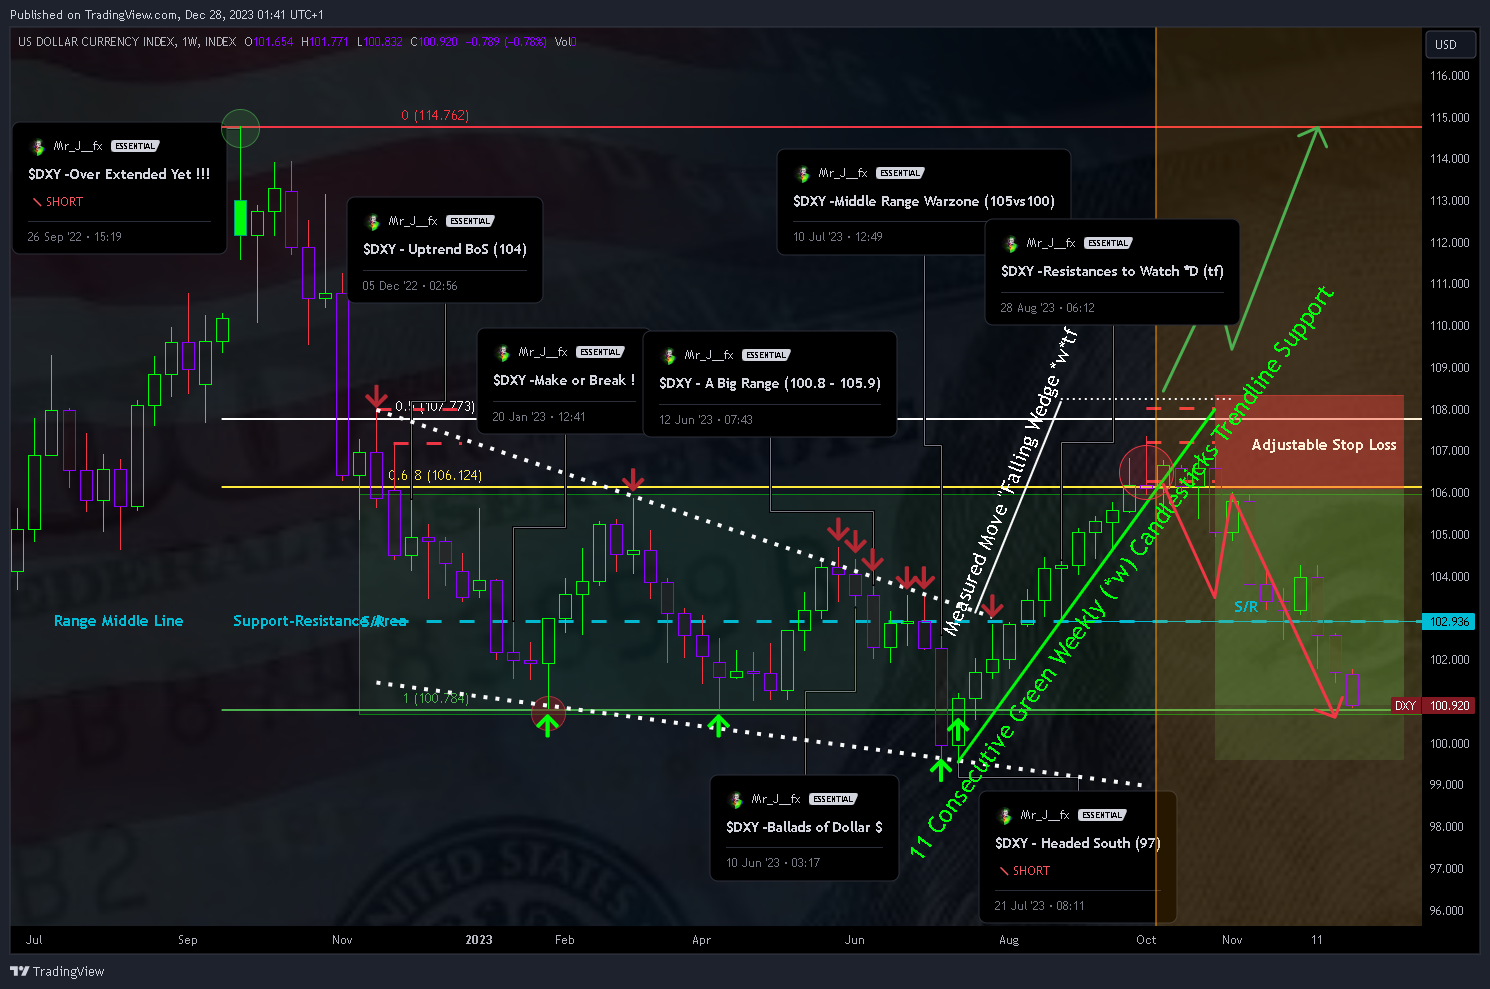
Task: Click the 'Range Middle Line' annotation
Action: click(119, 621)
